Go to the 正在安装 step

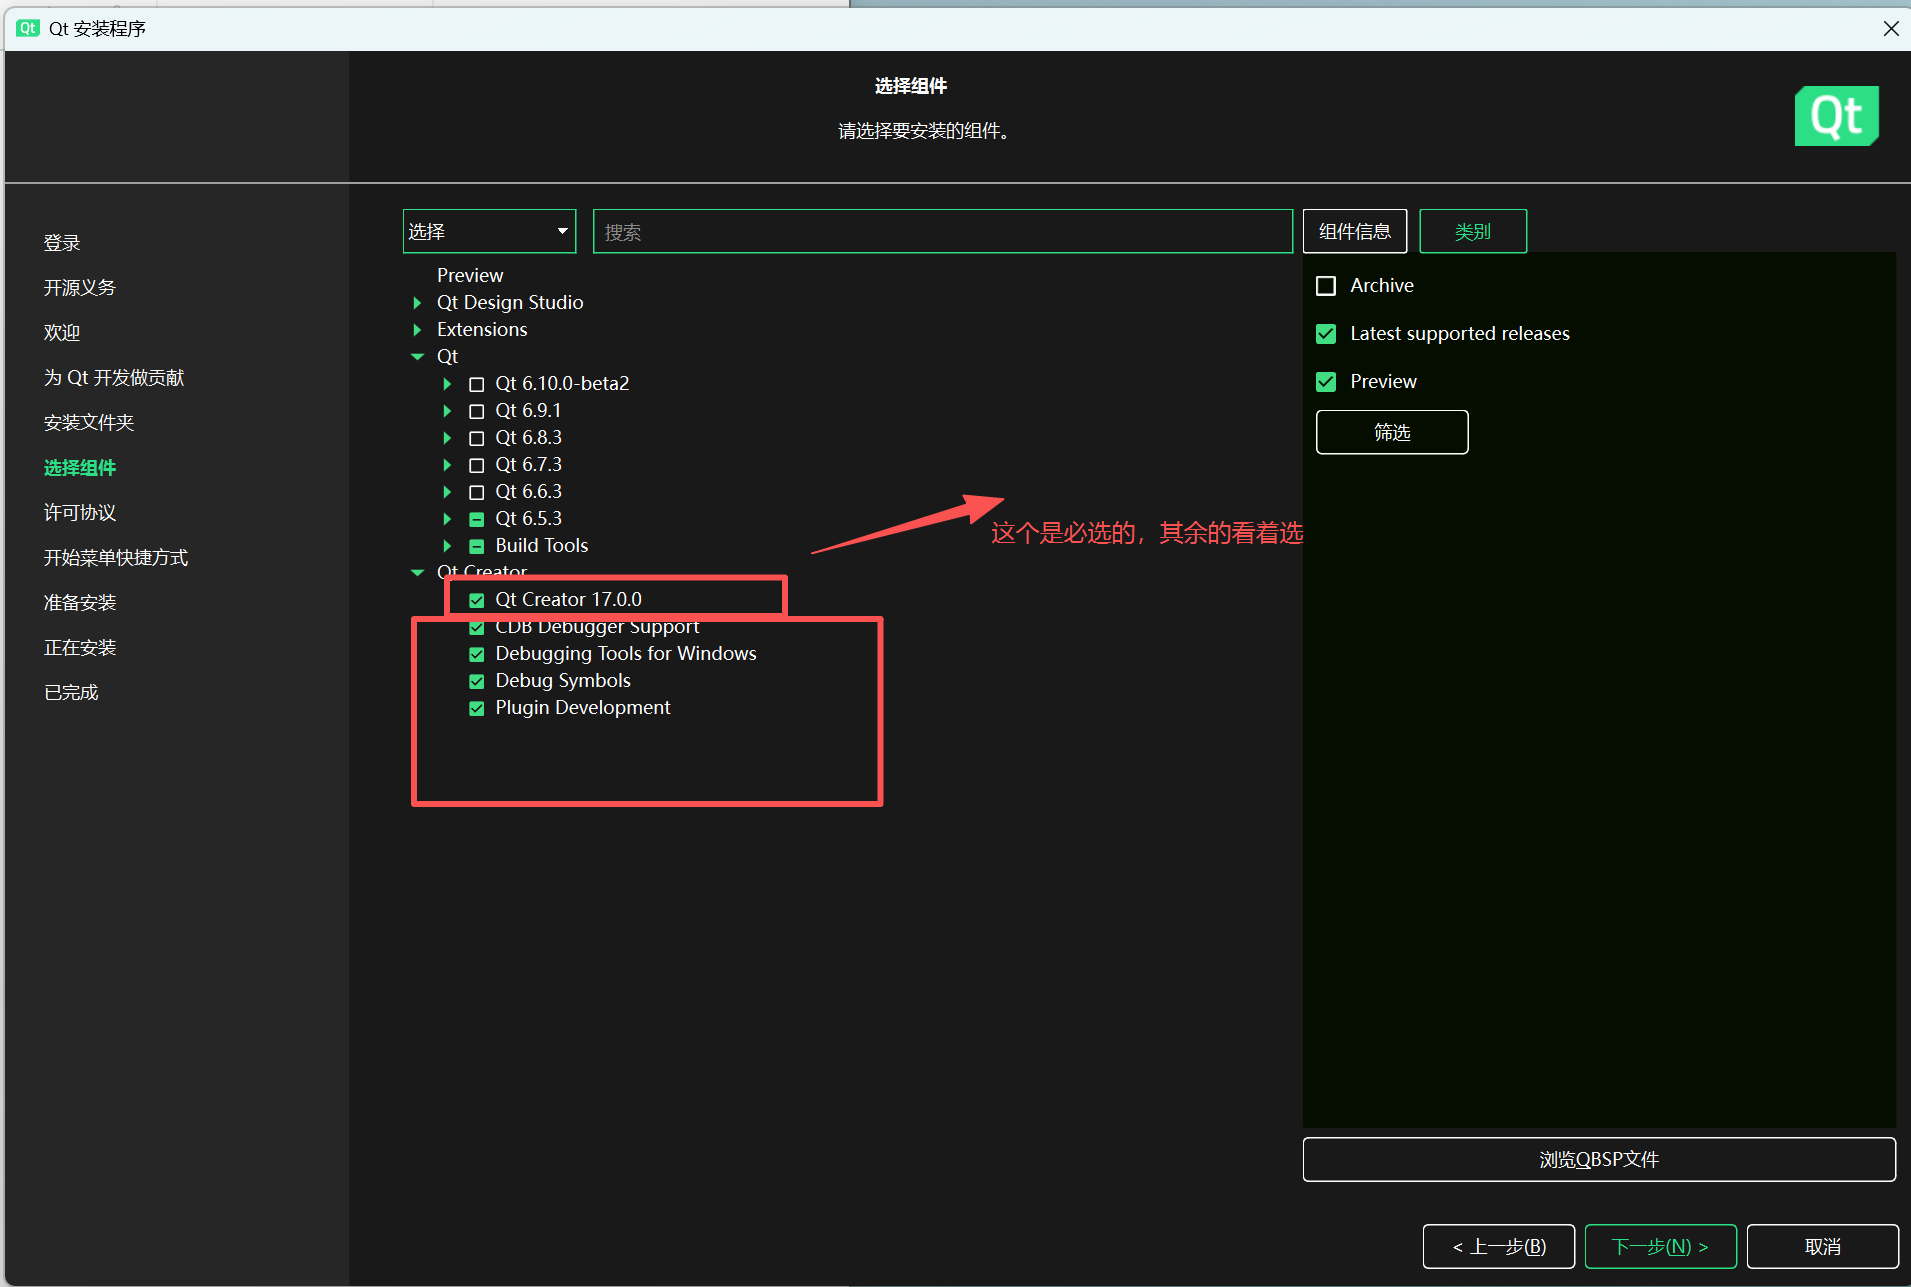(80, 648)
